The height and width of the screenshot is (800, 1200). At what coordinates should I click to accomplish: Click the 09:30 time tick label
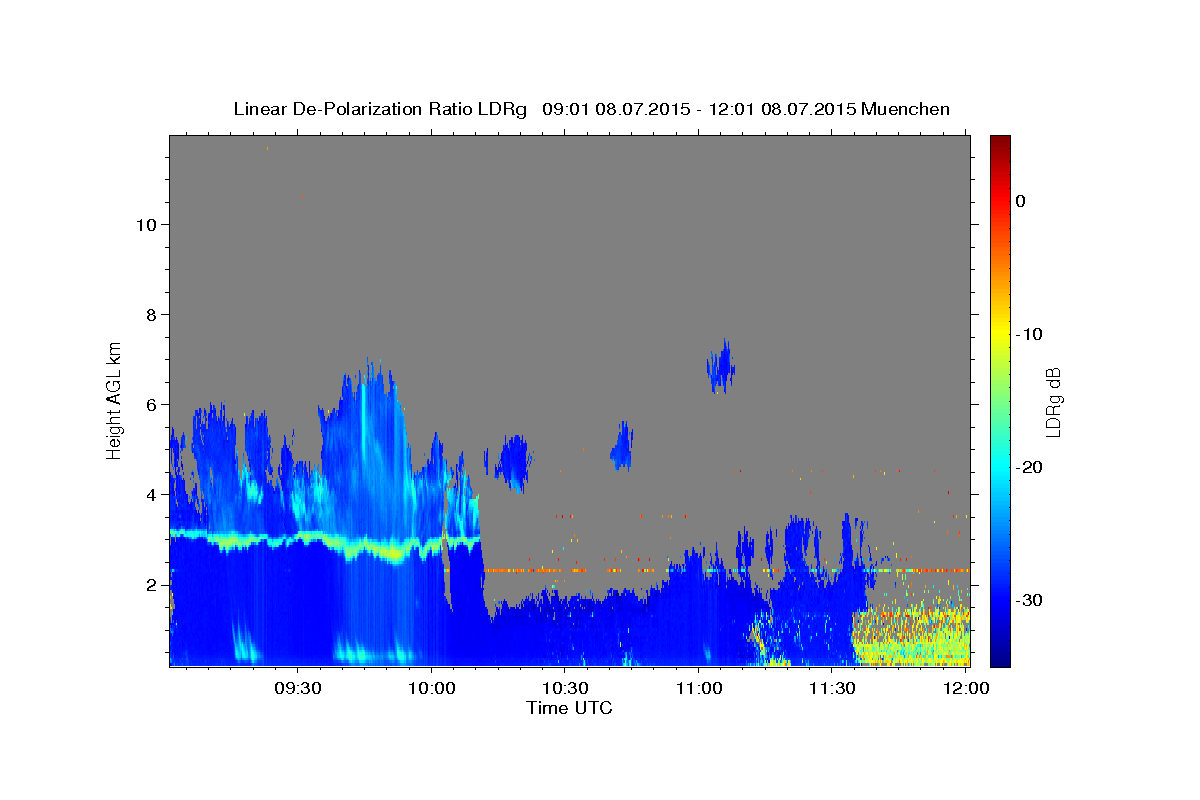[x=297, y=688]
